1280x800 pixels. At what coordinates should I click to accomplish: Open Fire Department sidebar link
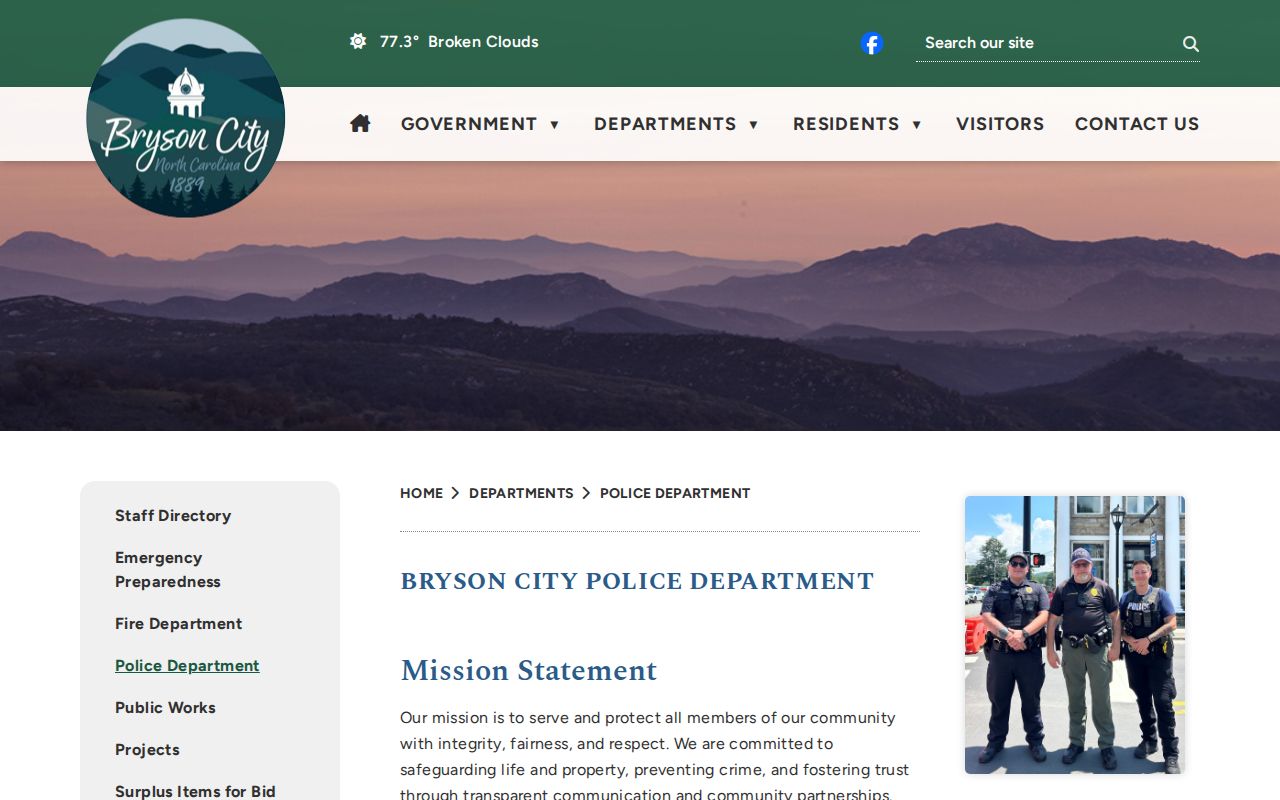pyautogui.click(x=178, y=623)
